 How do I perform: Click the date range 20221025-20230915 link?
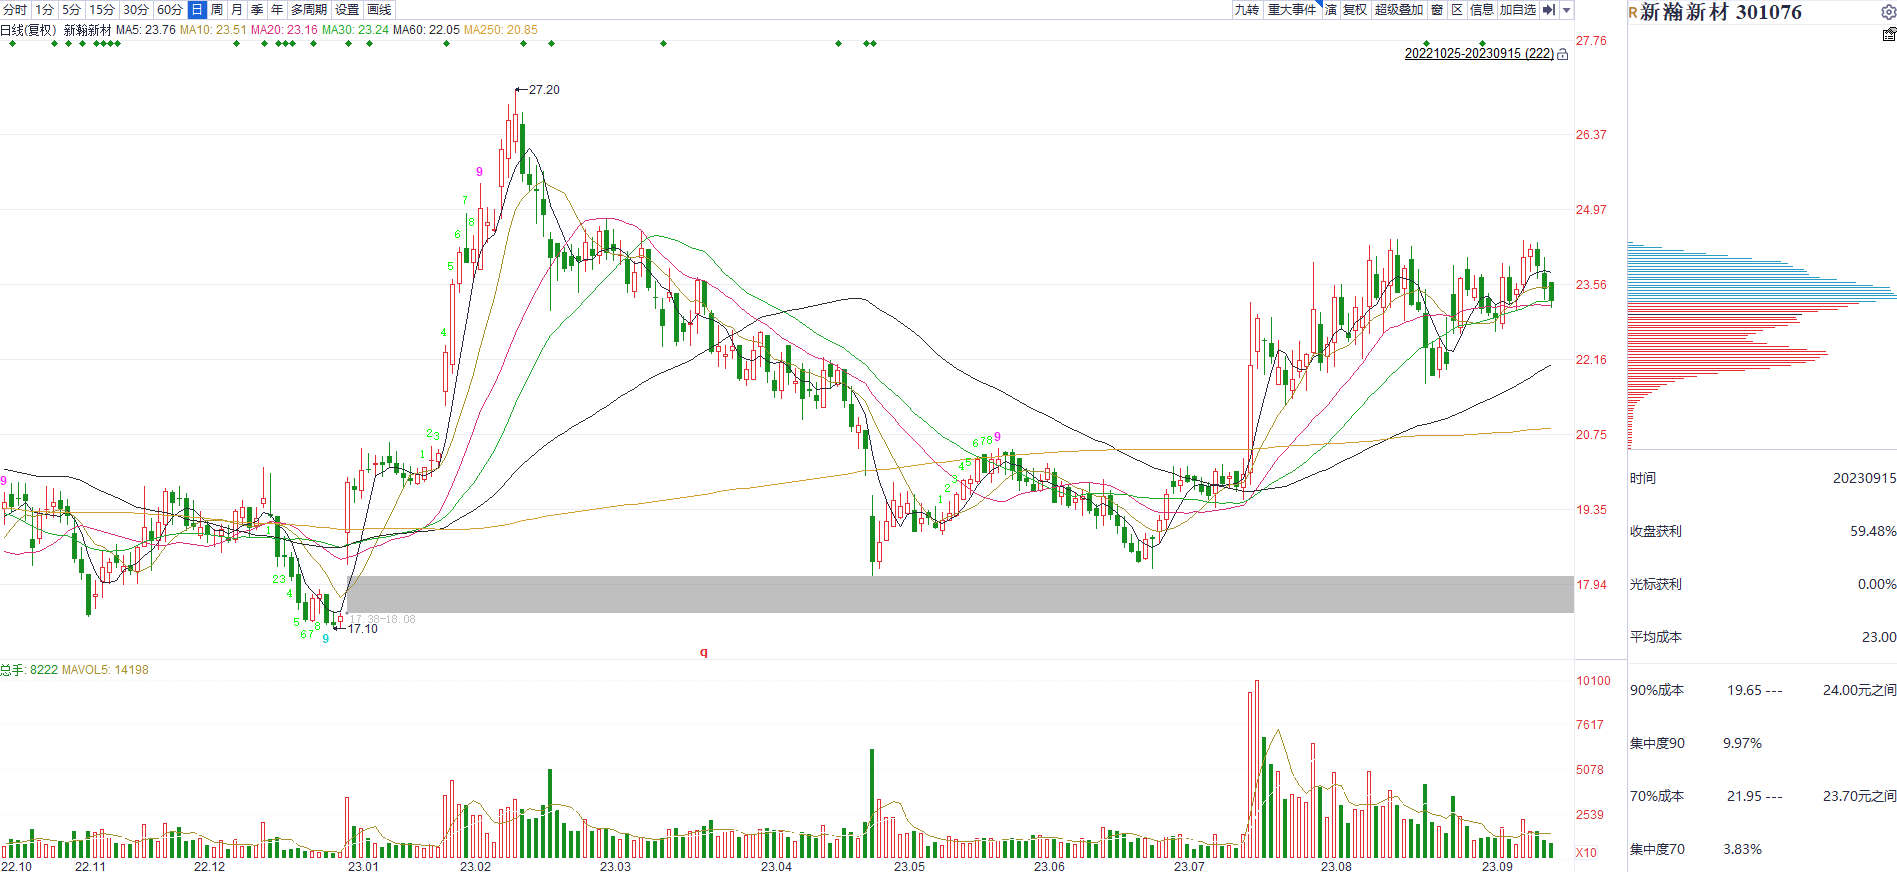coord(1479,54)
